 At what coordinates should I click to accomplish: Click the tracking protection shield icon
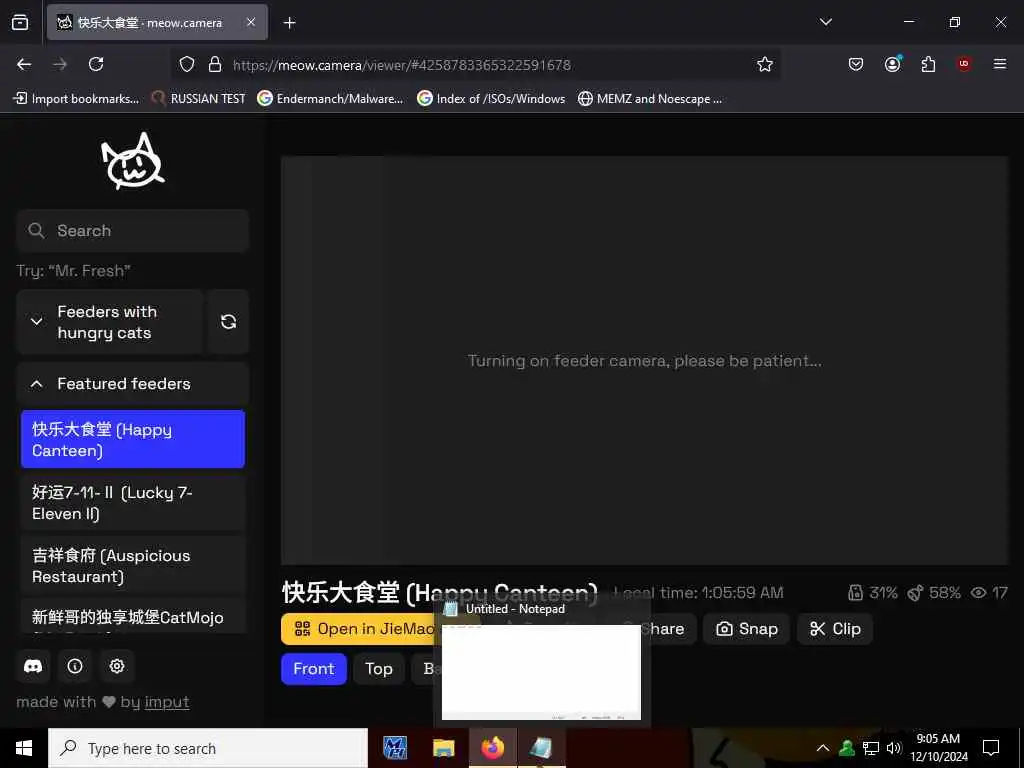[x=187, y=64]
